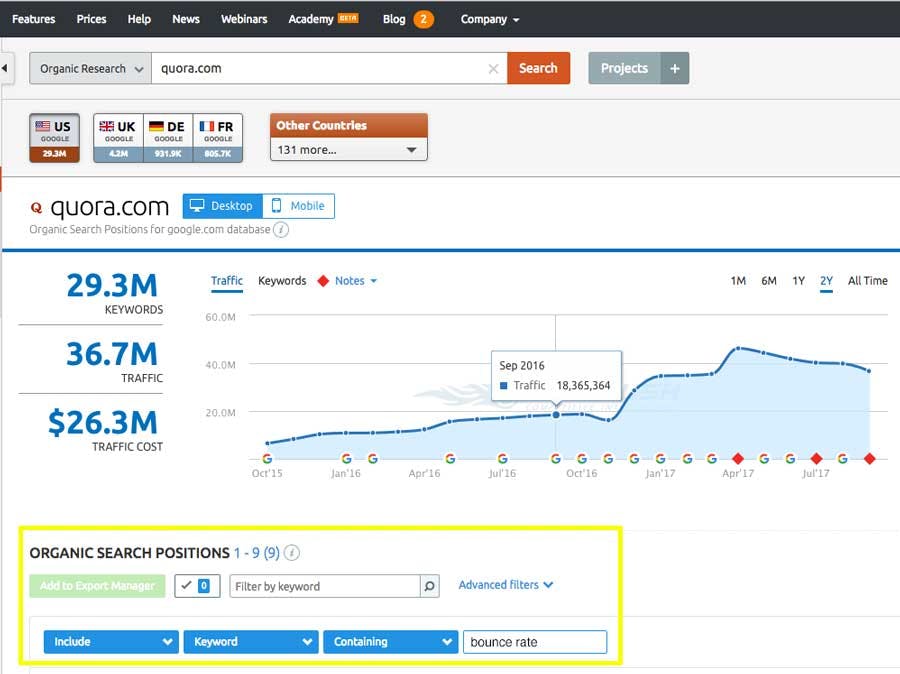Click the 36.7M traffic figure
The image size is (900, 674).
pyautogui.click(x=112, y=354)
